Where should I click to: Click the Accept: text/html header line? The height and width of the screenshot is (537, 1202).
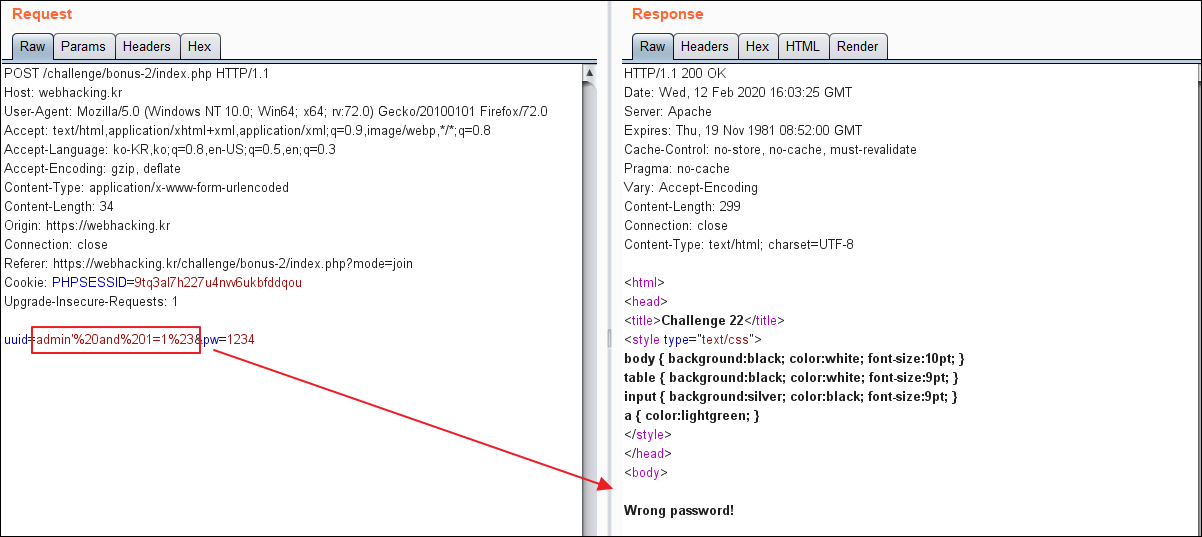coord(247,131)
